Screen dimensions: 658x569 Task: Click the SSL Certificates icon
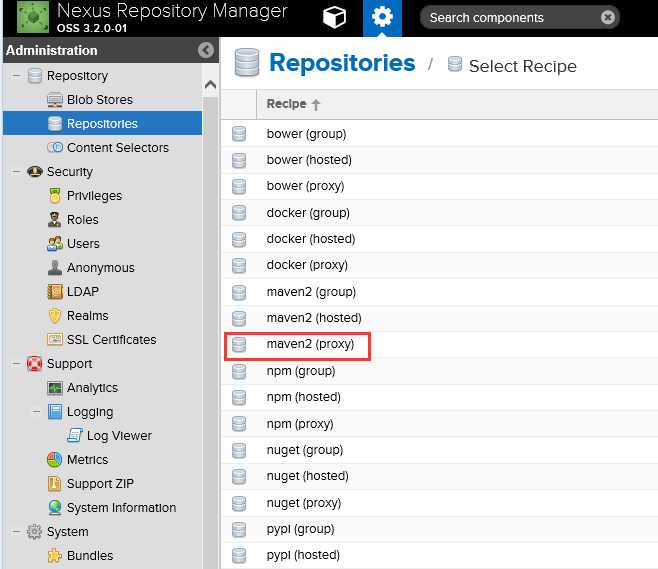click(x=55, y=339)
